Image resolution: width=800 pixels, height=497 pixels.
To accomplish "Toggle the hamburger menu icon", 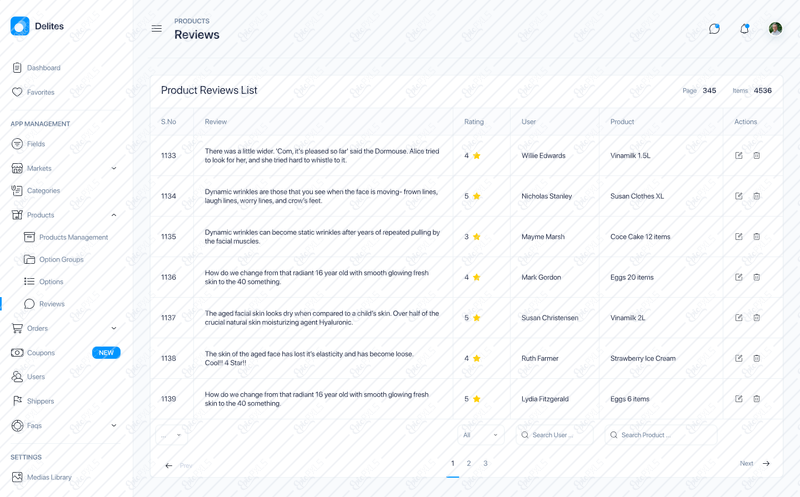I will (157, 29).
